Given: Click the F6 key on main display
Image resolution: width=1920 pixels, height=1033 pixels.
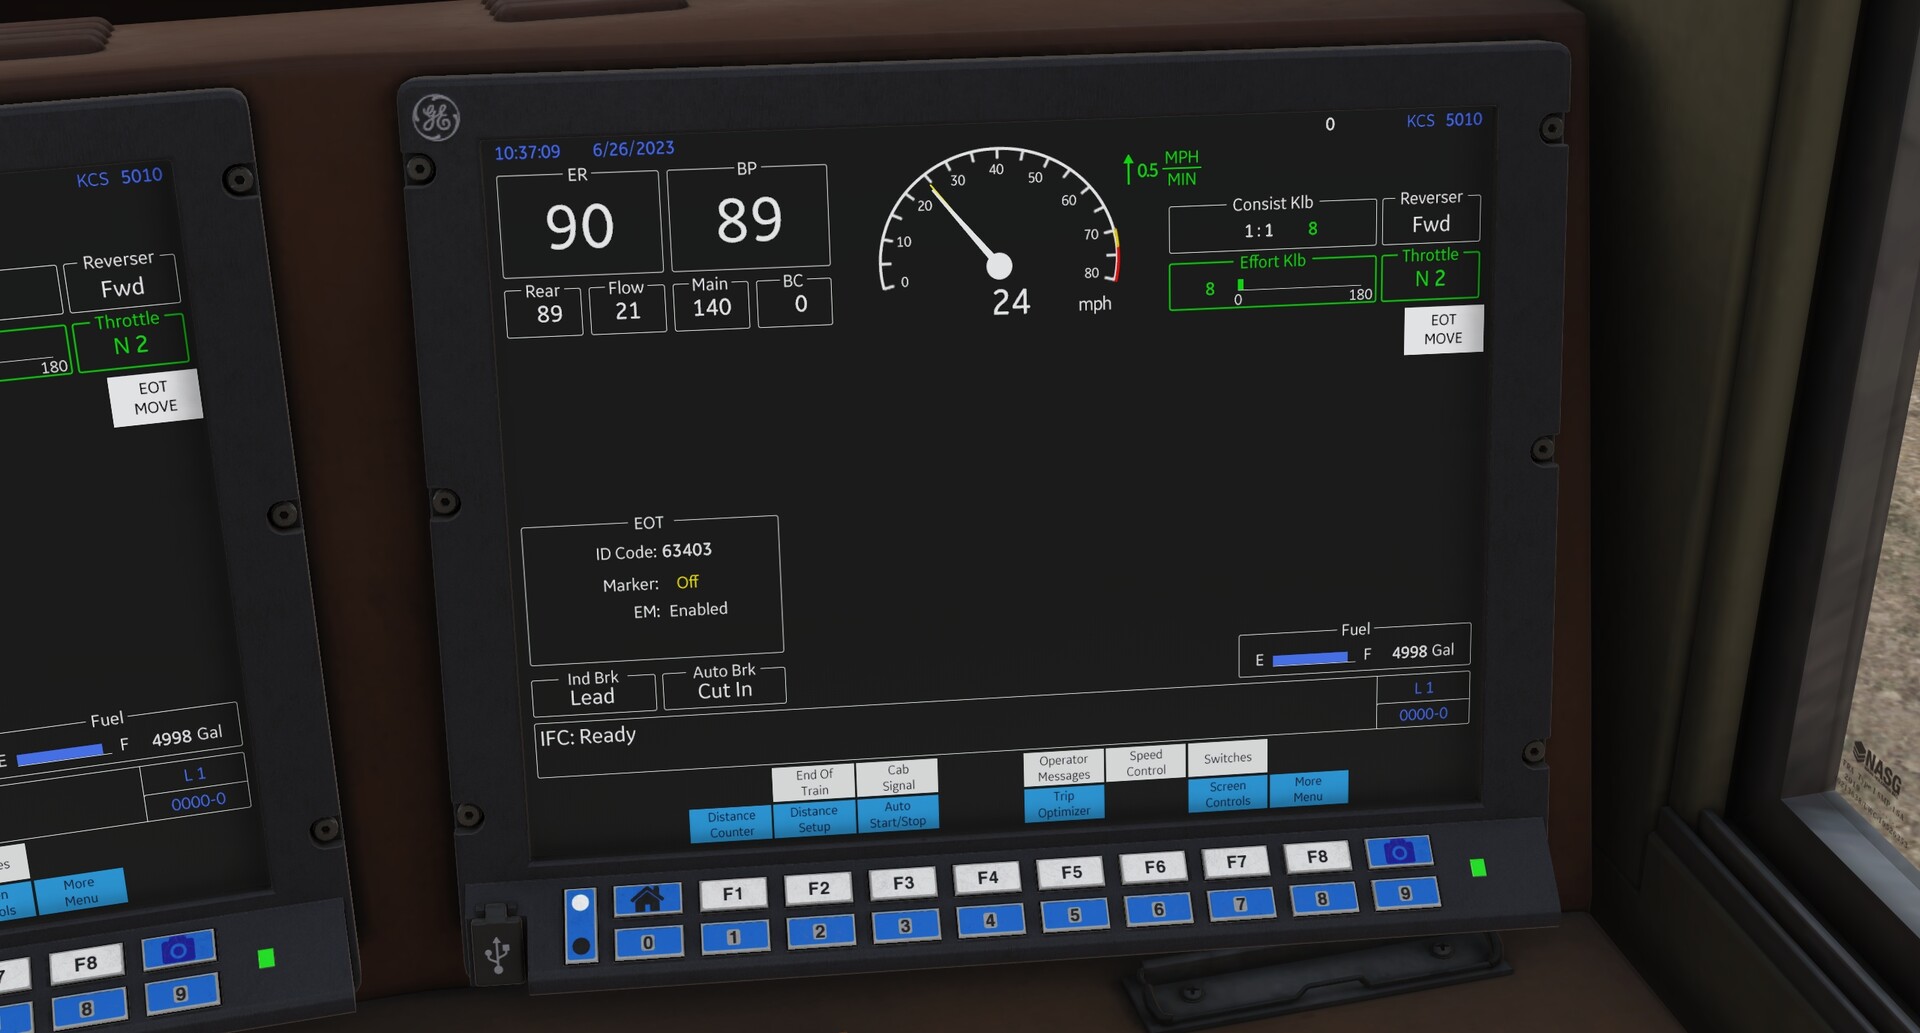Looking at the screenshot, I should (1154, 867).
